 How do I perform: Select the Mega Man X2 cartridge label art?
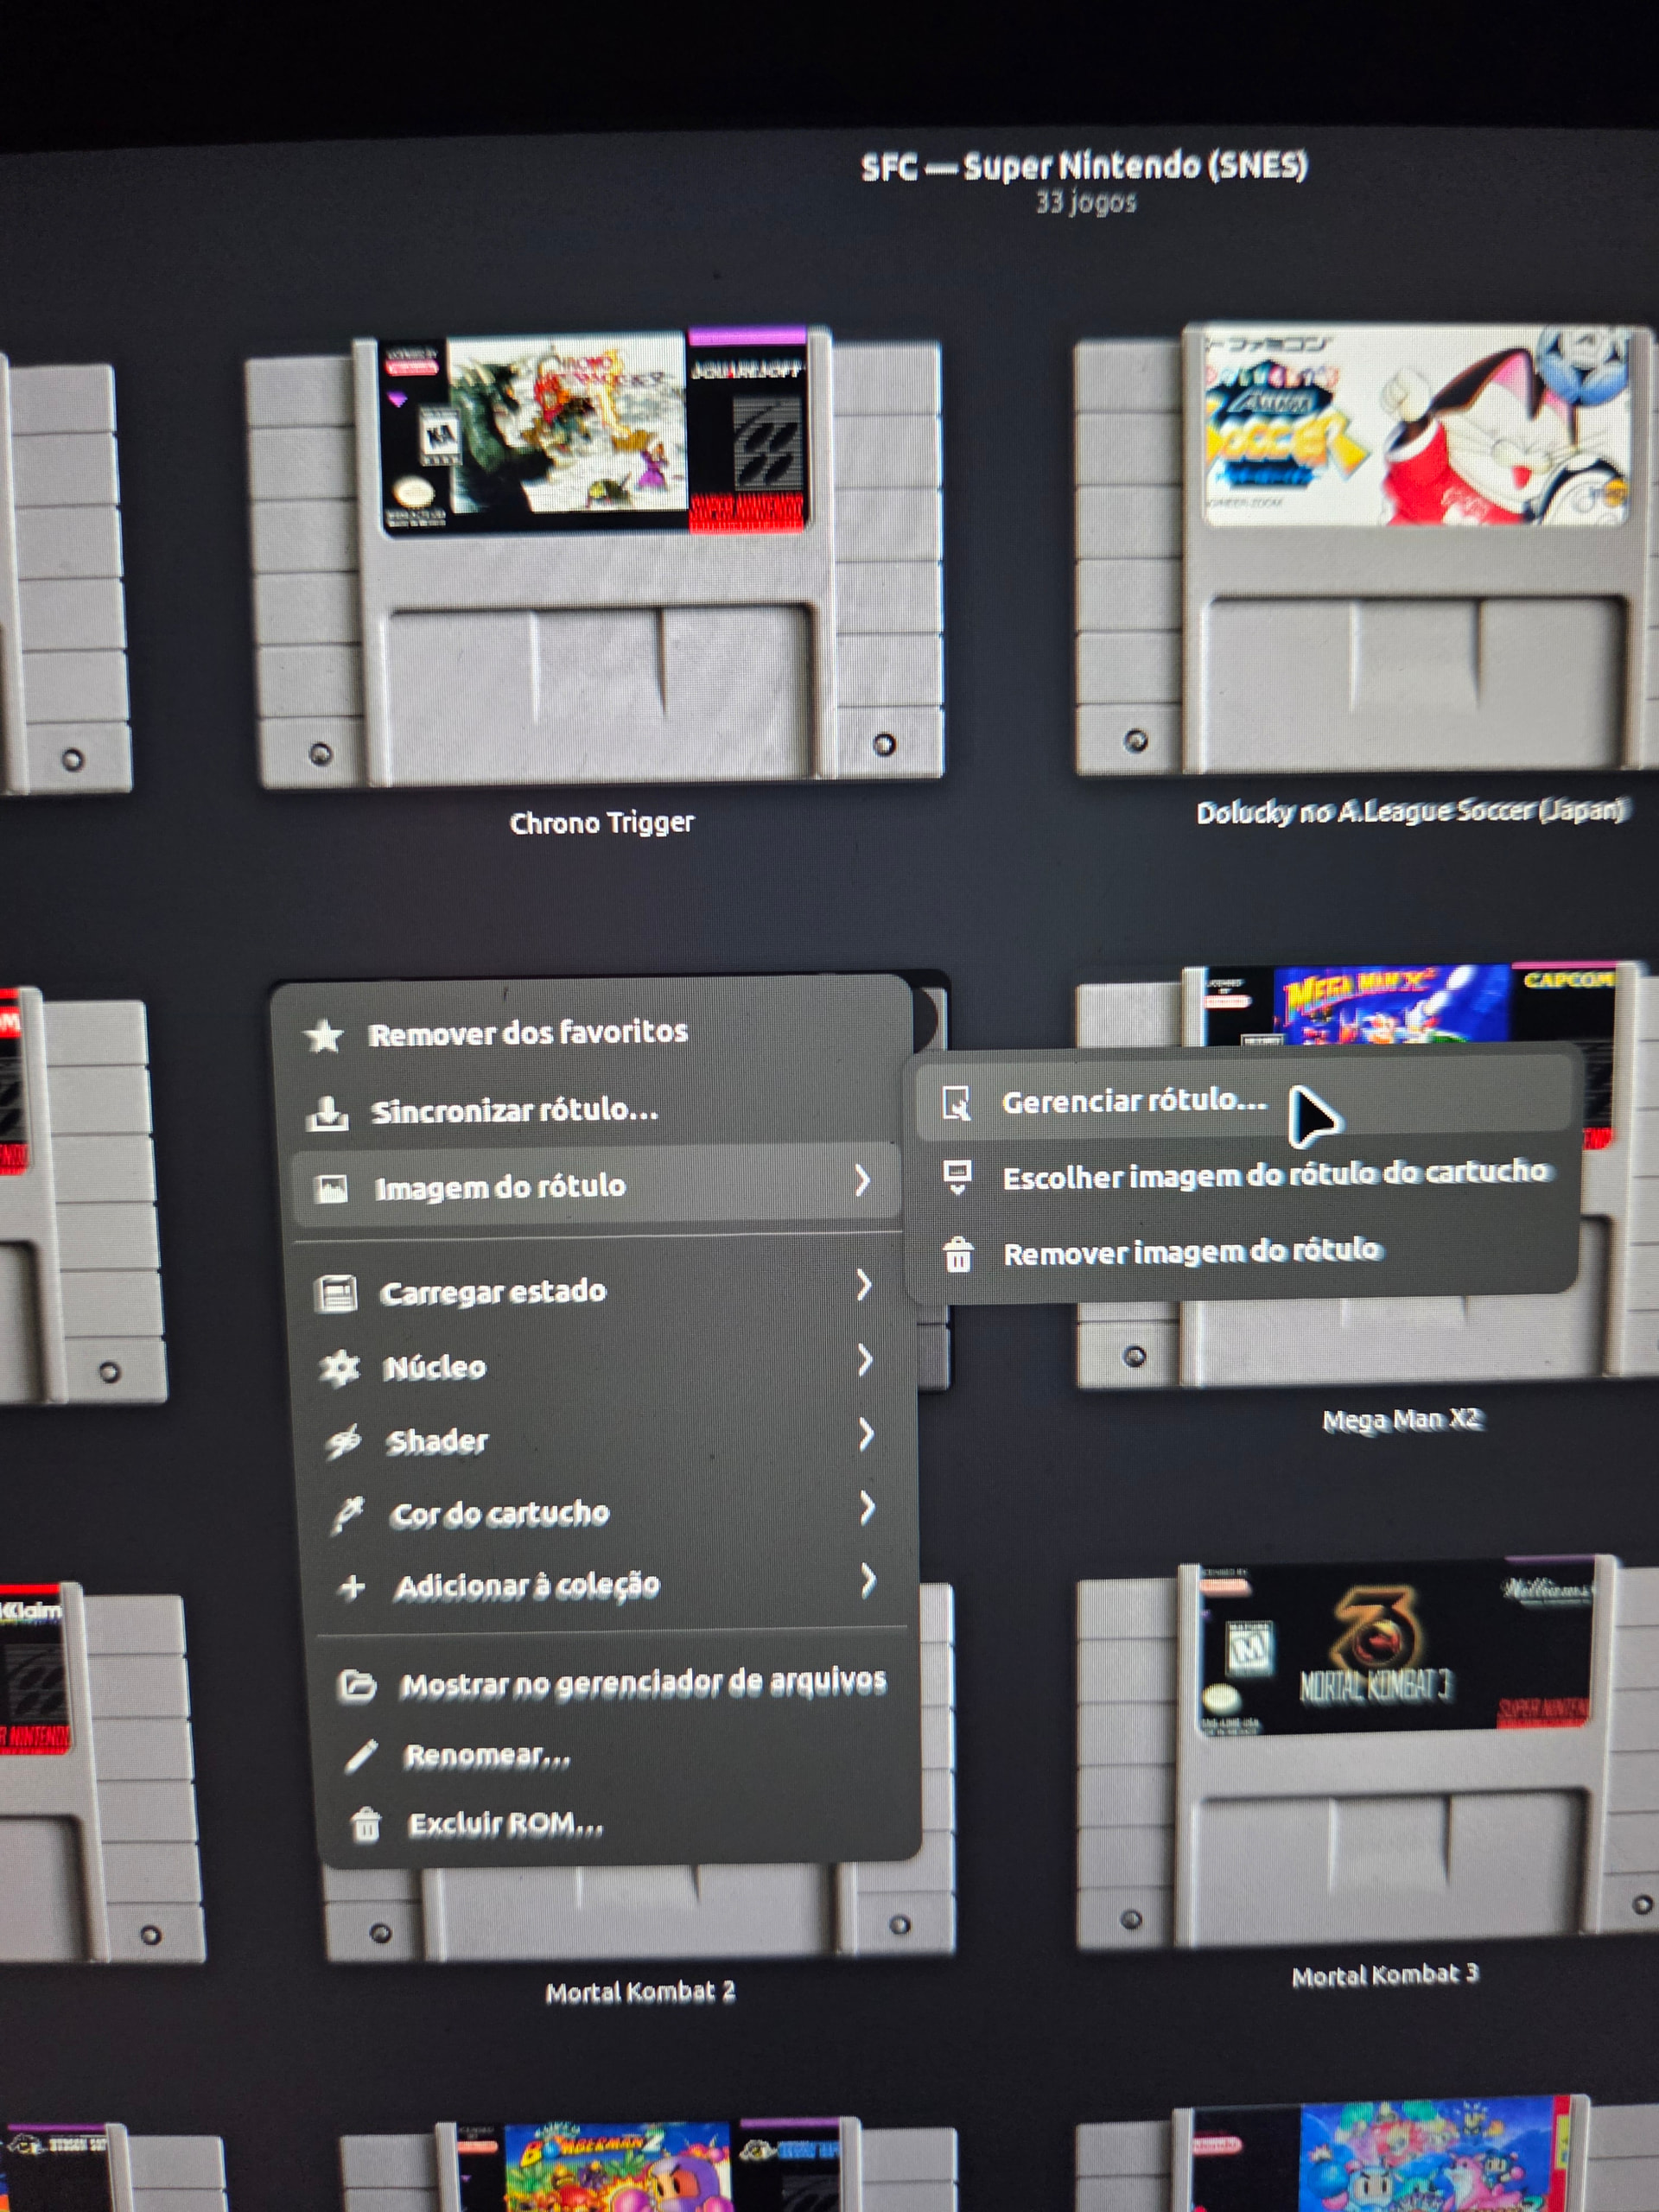point(1407,1004)
